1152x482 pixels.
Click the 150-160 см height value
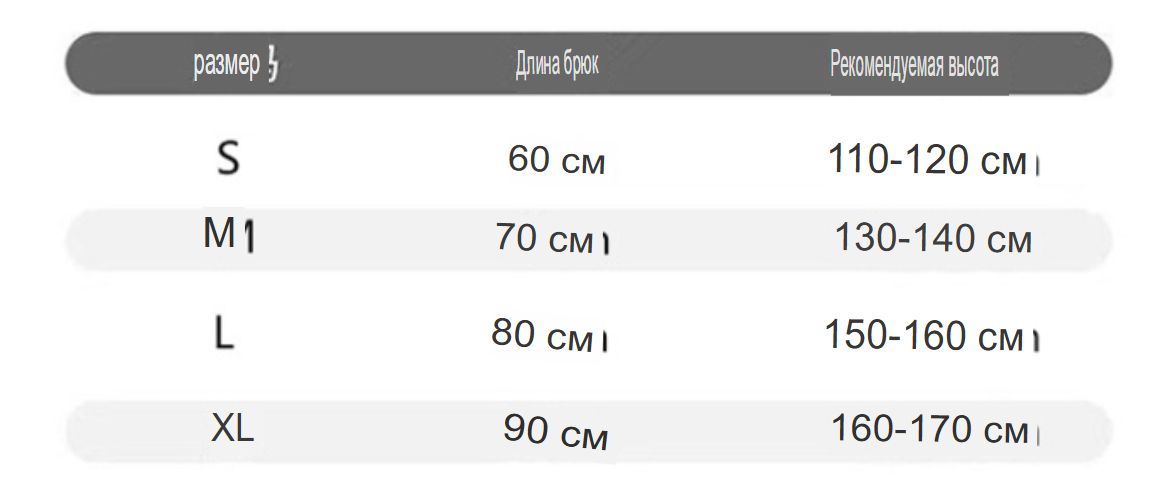(924, 335)
